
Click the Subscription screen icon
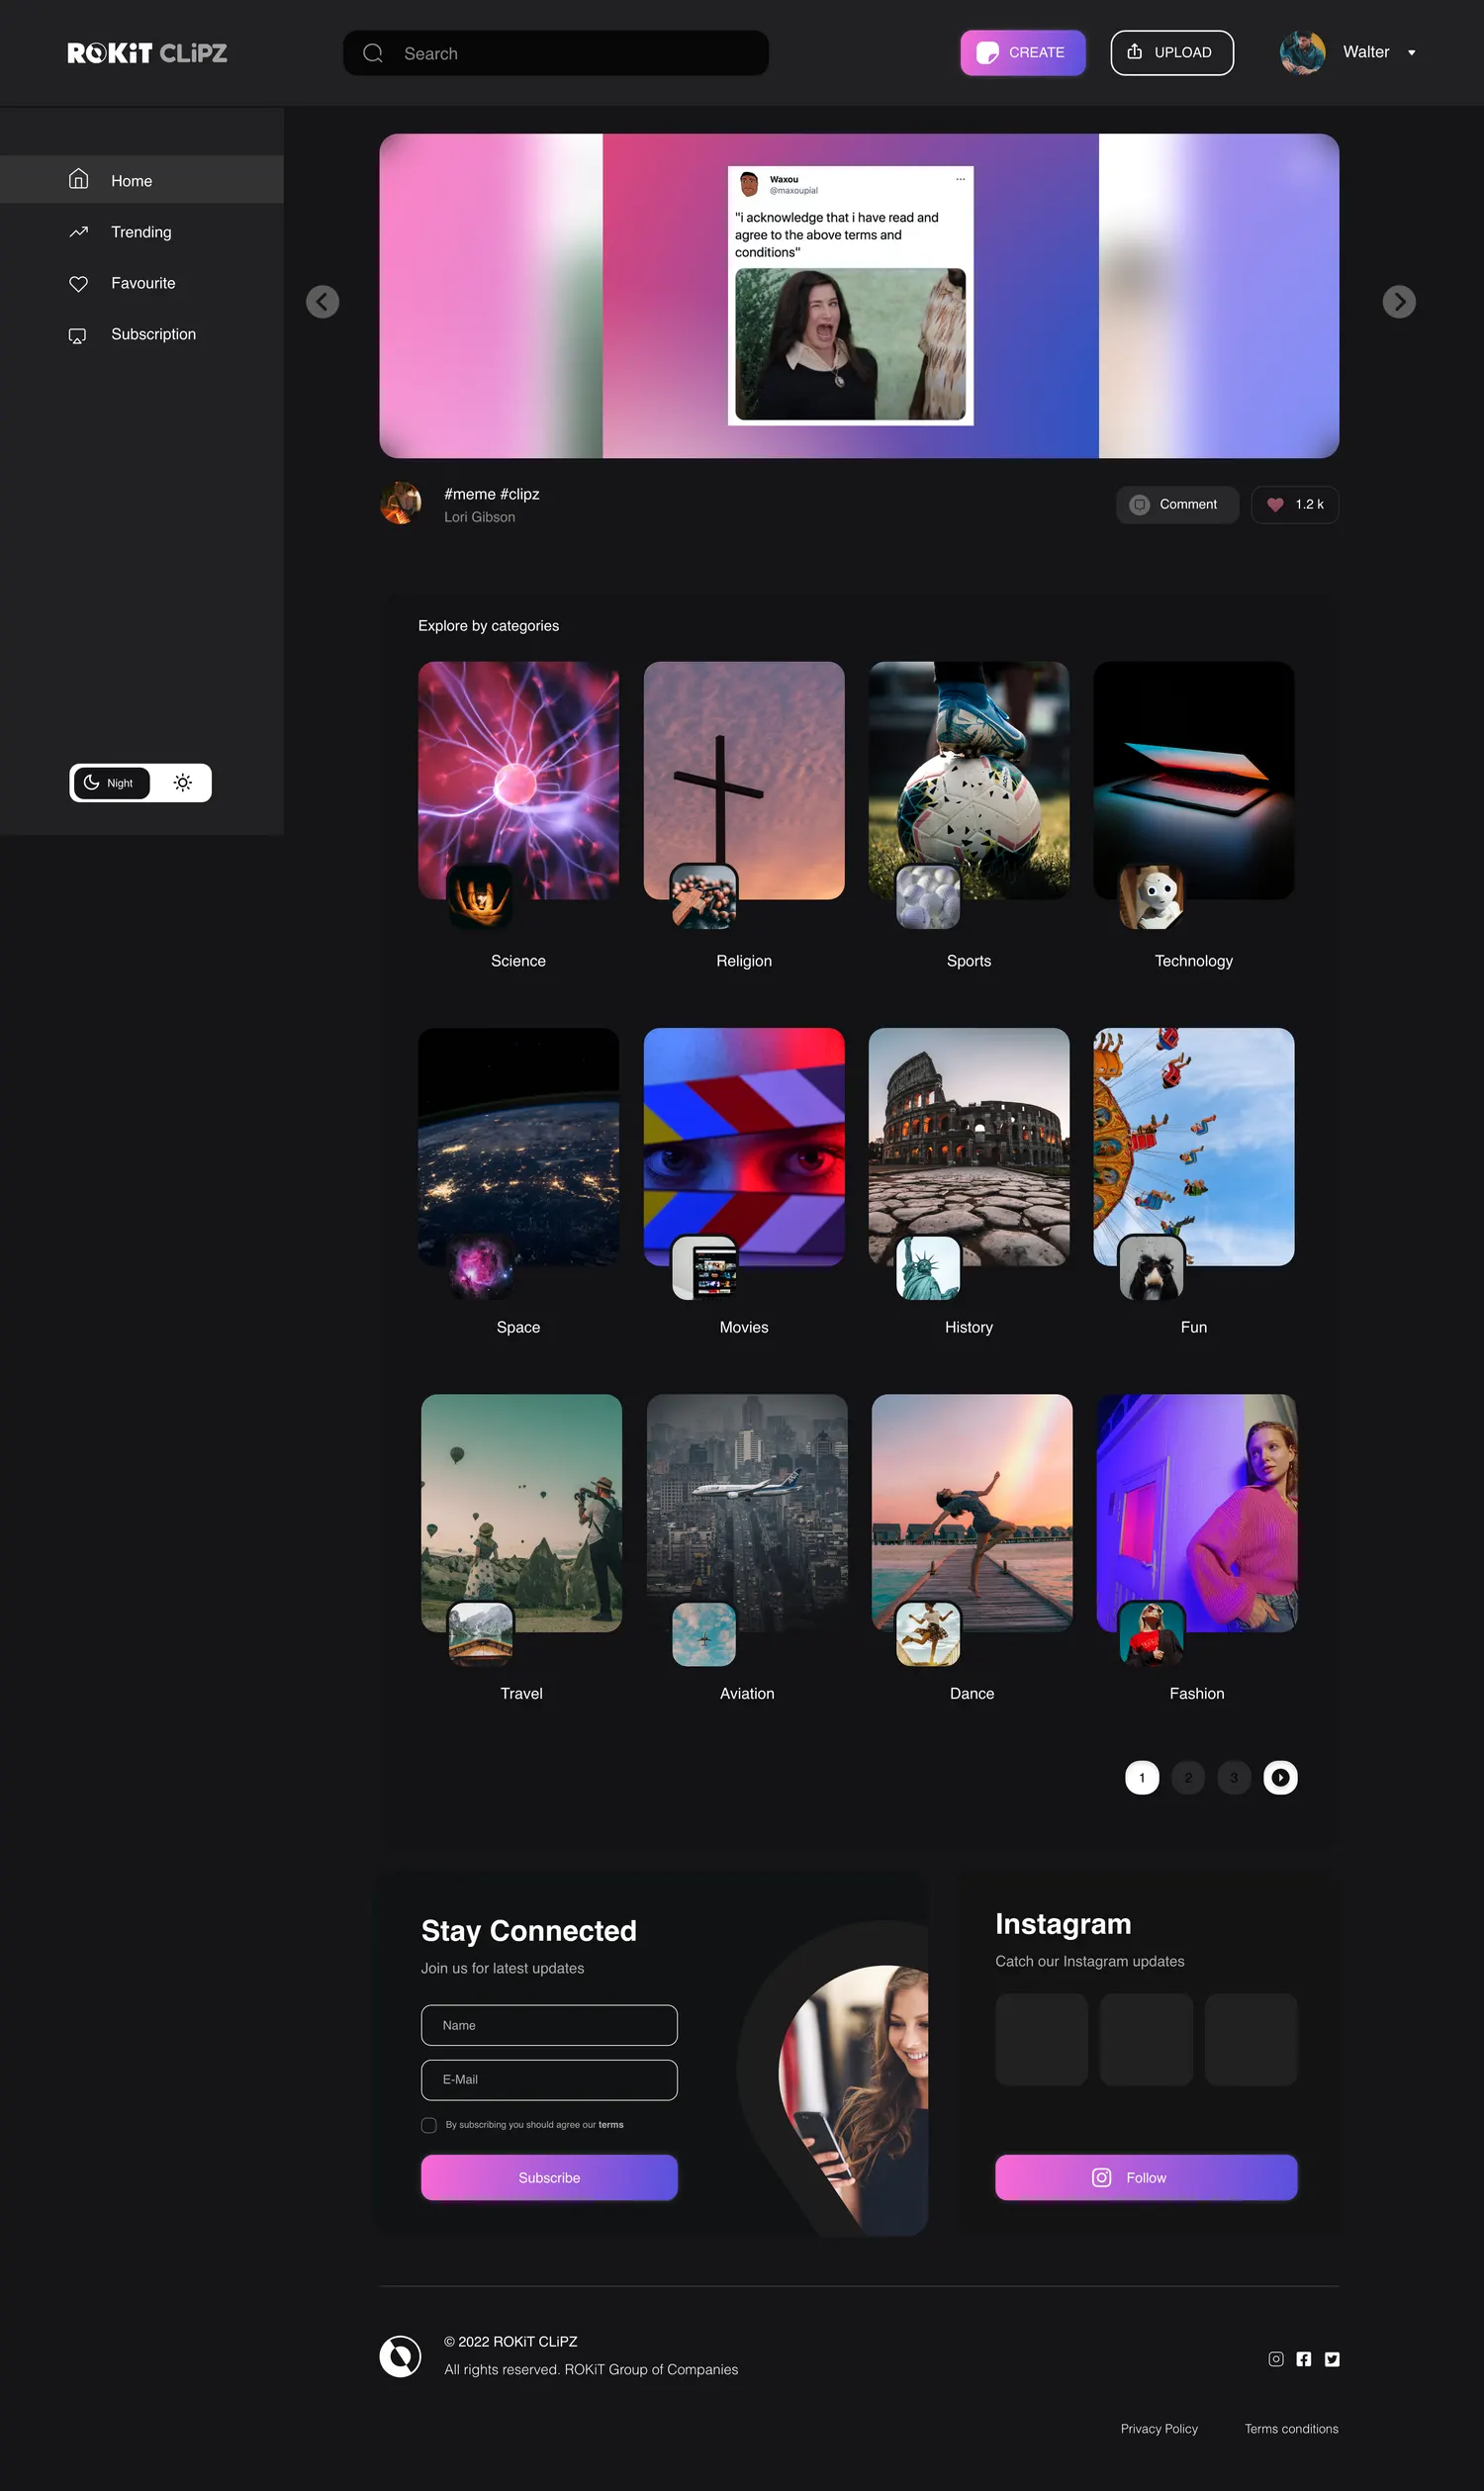78,335
